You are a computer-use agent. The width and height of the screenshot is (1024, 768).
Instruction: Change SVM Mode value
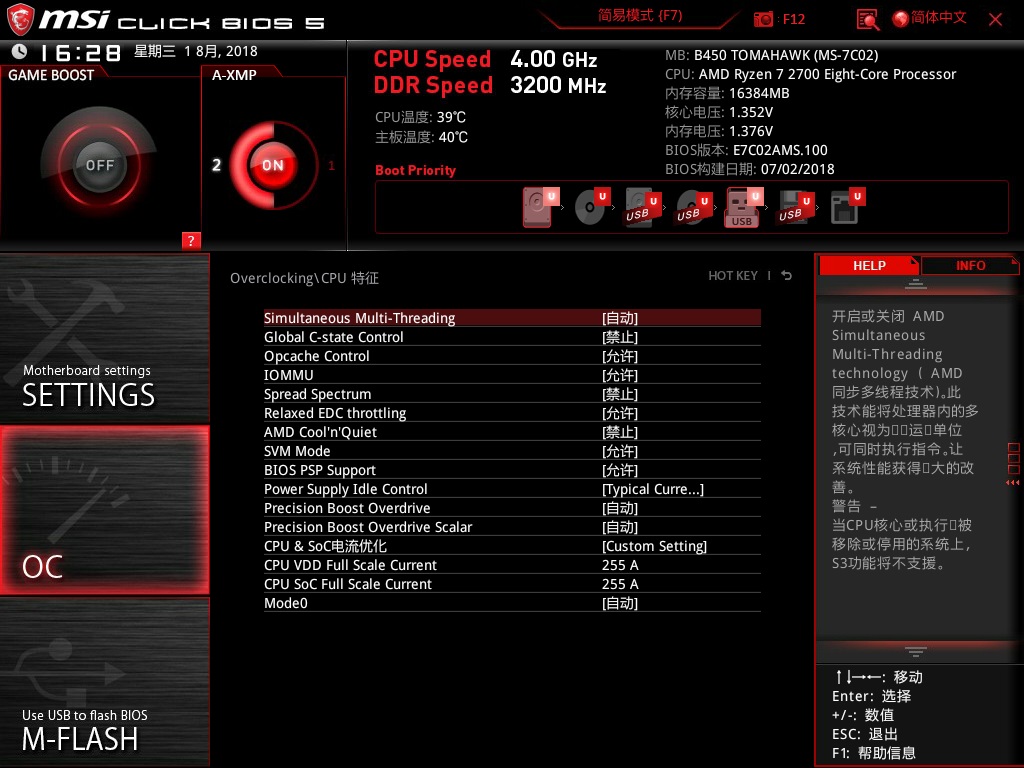[620, 451]
